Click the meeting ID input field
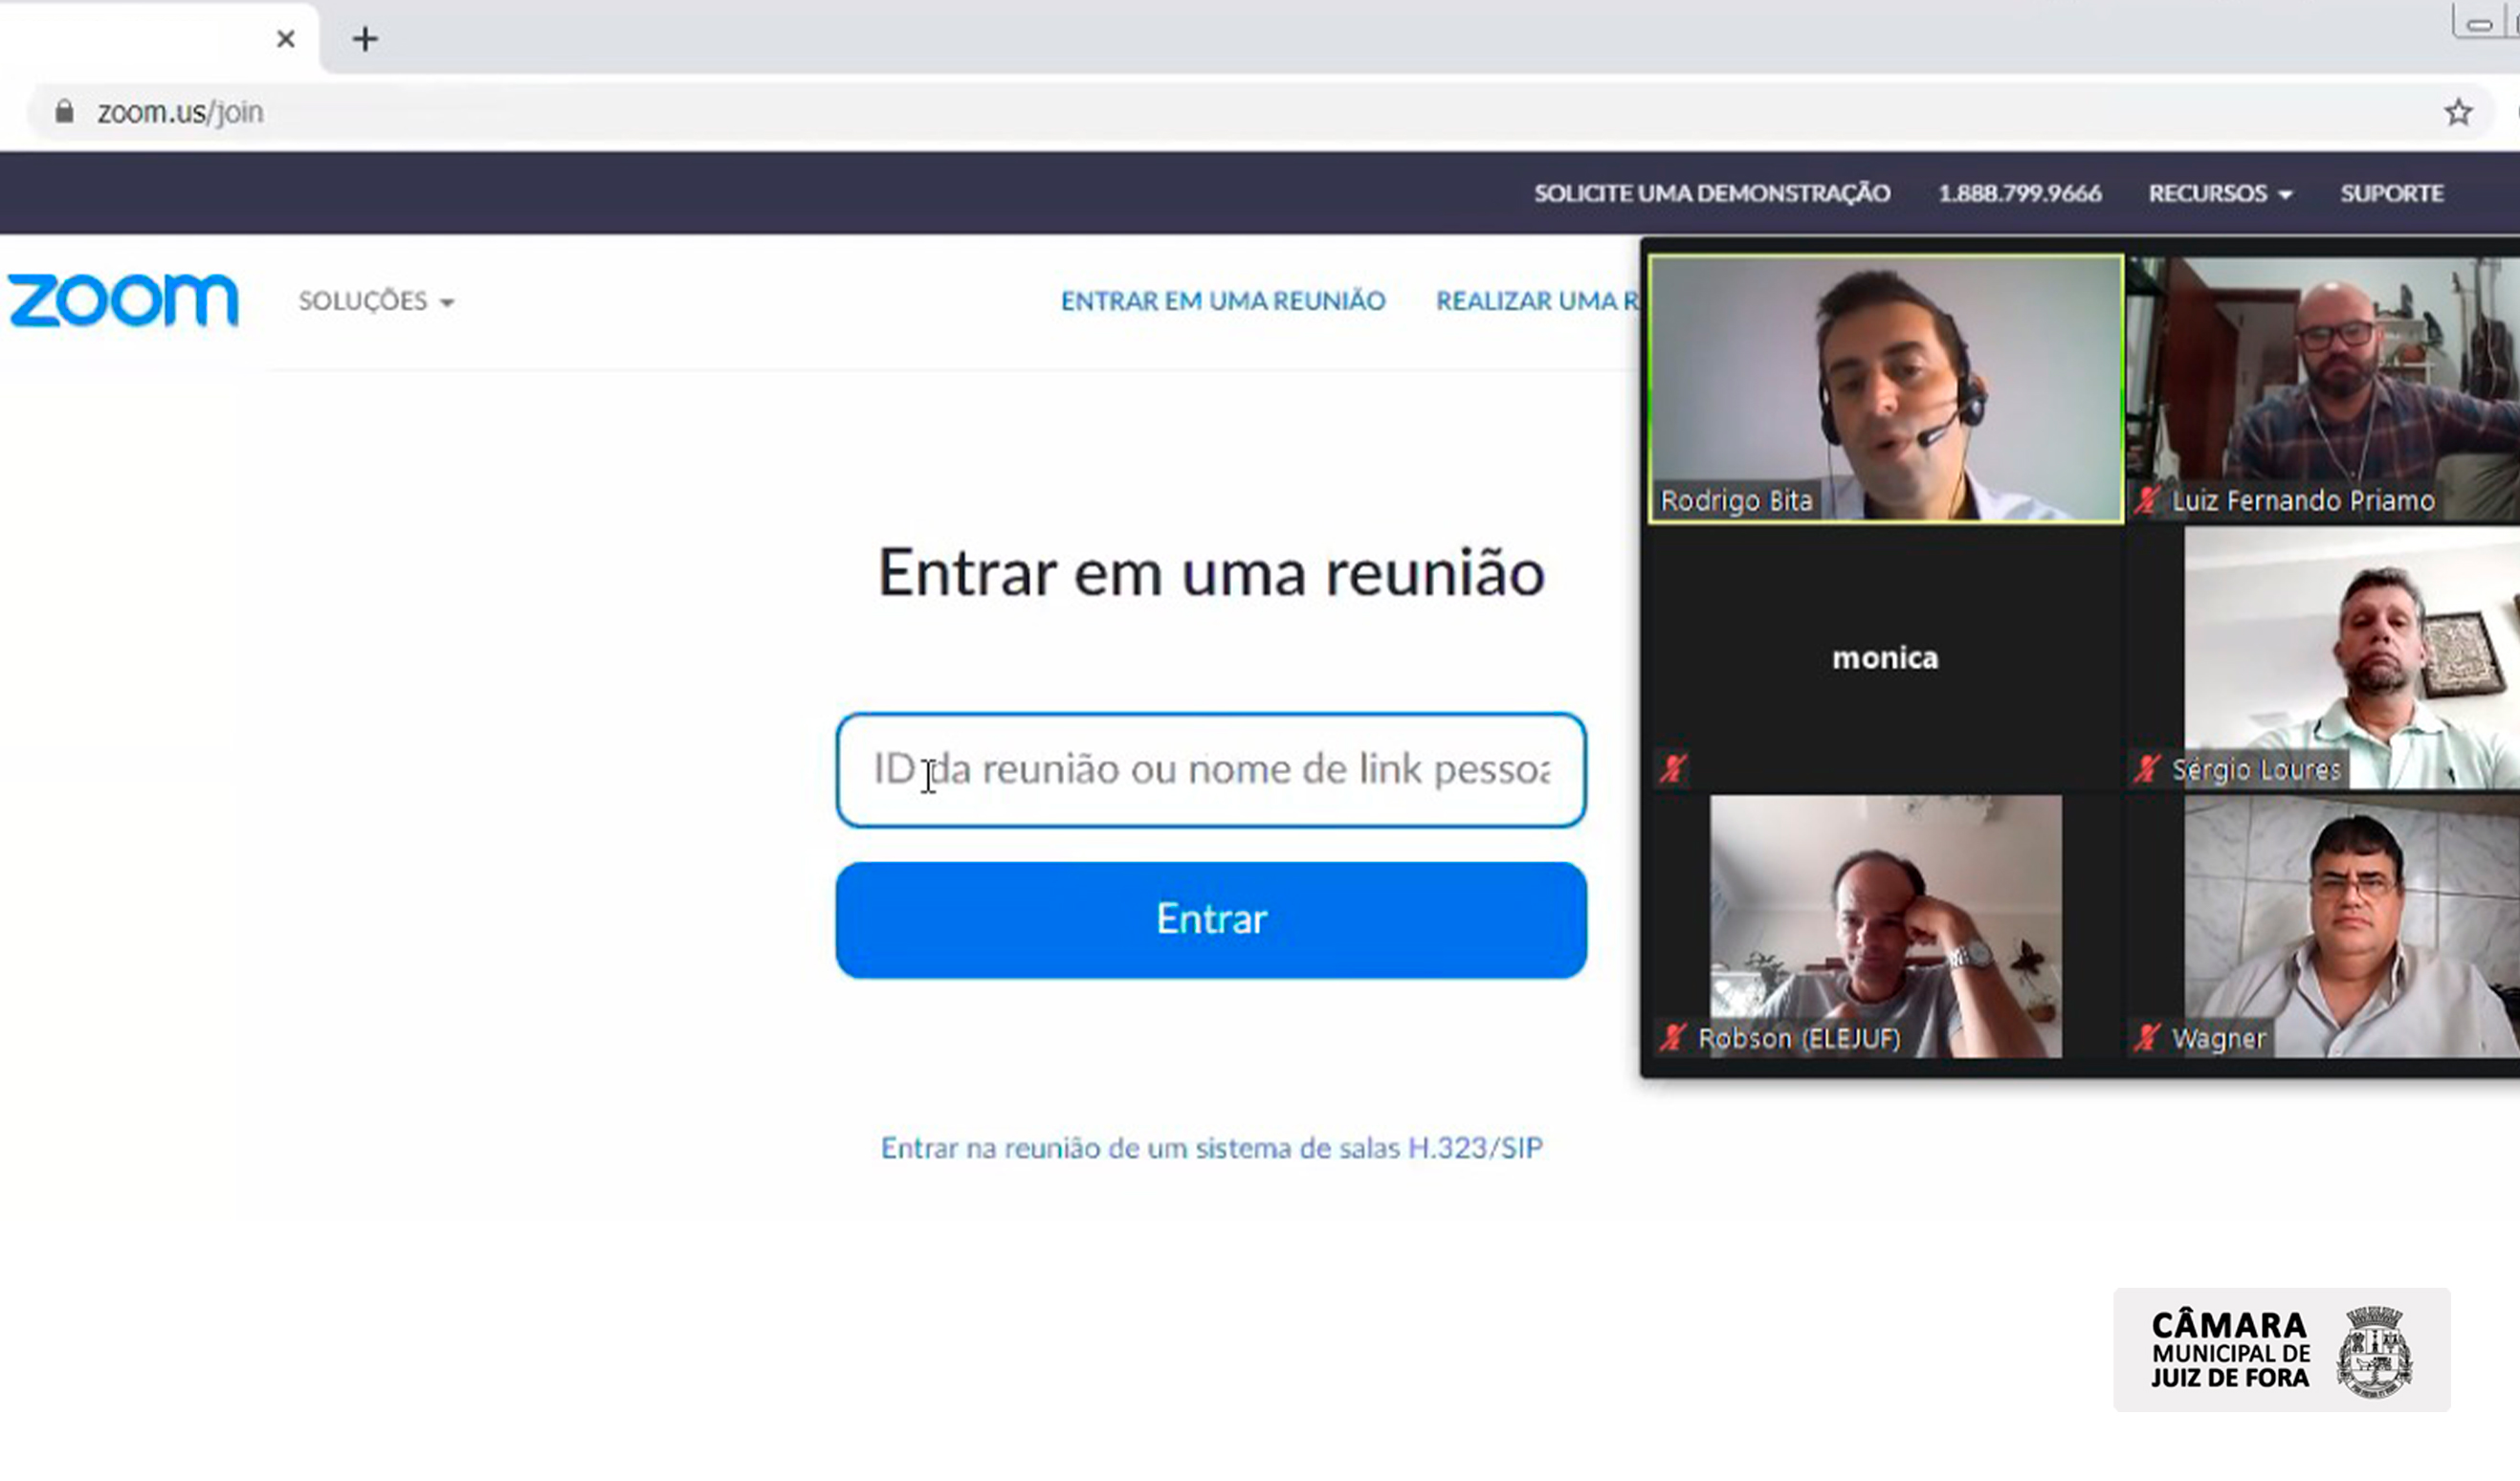Image resolution: width=2520 pixels, height=1481 pixels. 1211,770
